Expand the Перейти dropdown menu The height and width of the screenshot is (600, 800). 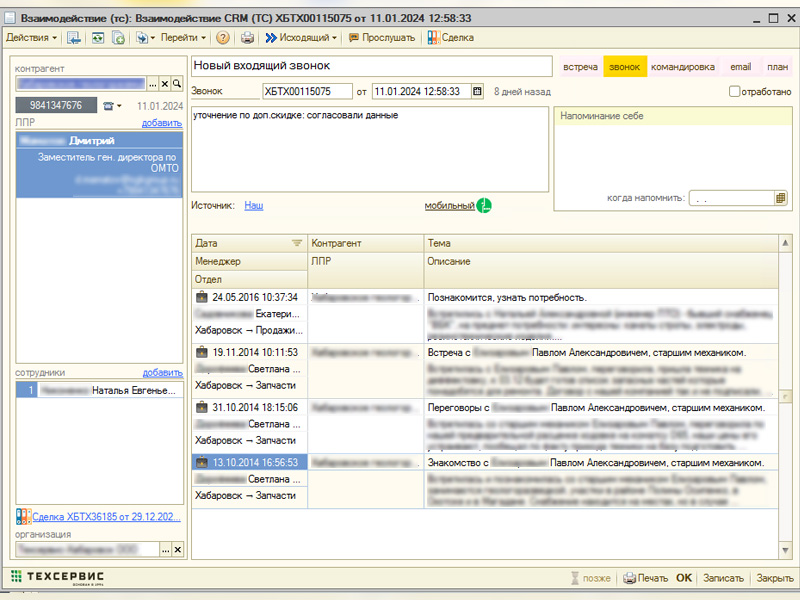pos(183,38)
